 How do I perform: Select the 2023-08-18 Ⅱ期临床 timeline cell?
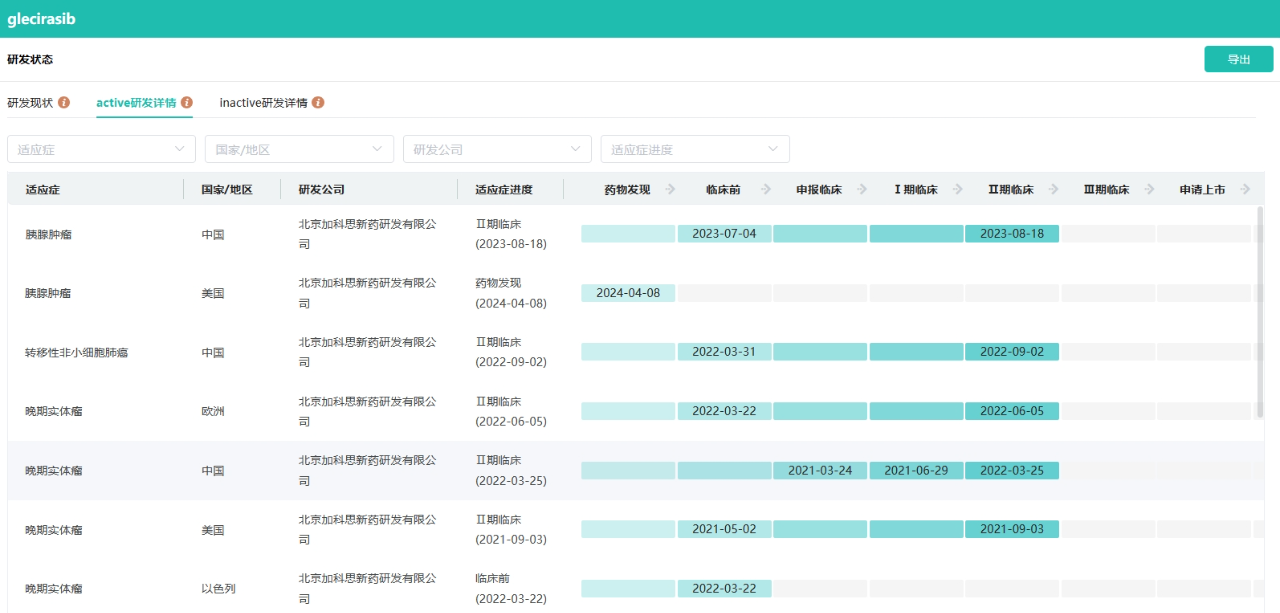pyautogui.click(x=1012, y=234)
